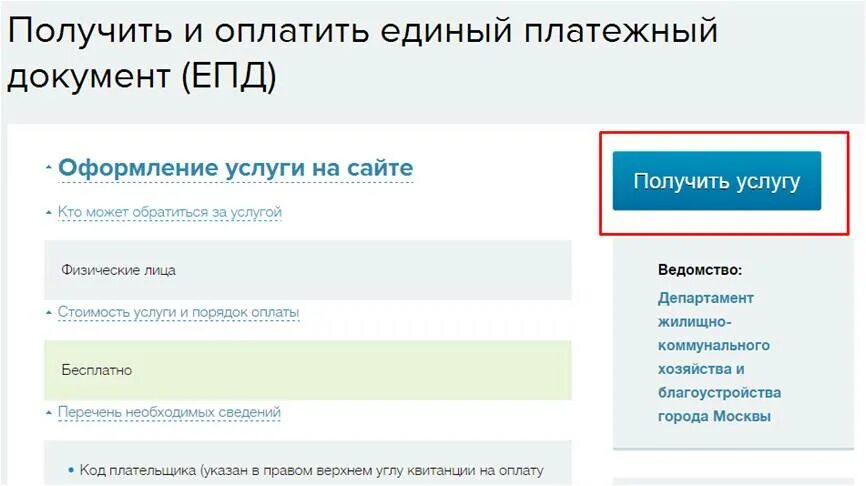The width and height of the screenshot is (866, 486).
Task: Click the «Получить услугу» button
Action: click(716, 181)
